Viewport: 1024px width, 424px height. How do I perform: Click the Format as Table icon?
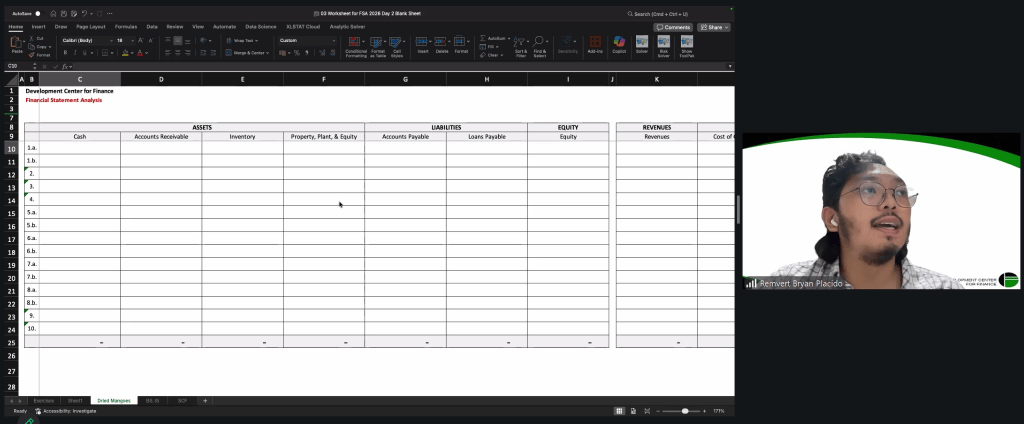click(378, 45)
